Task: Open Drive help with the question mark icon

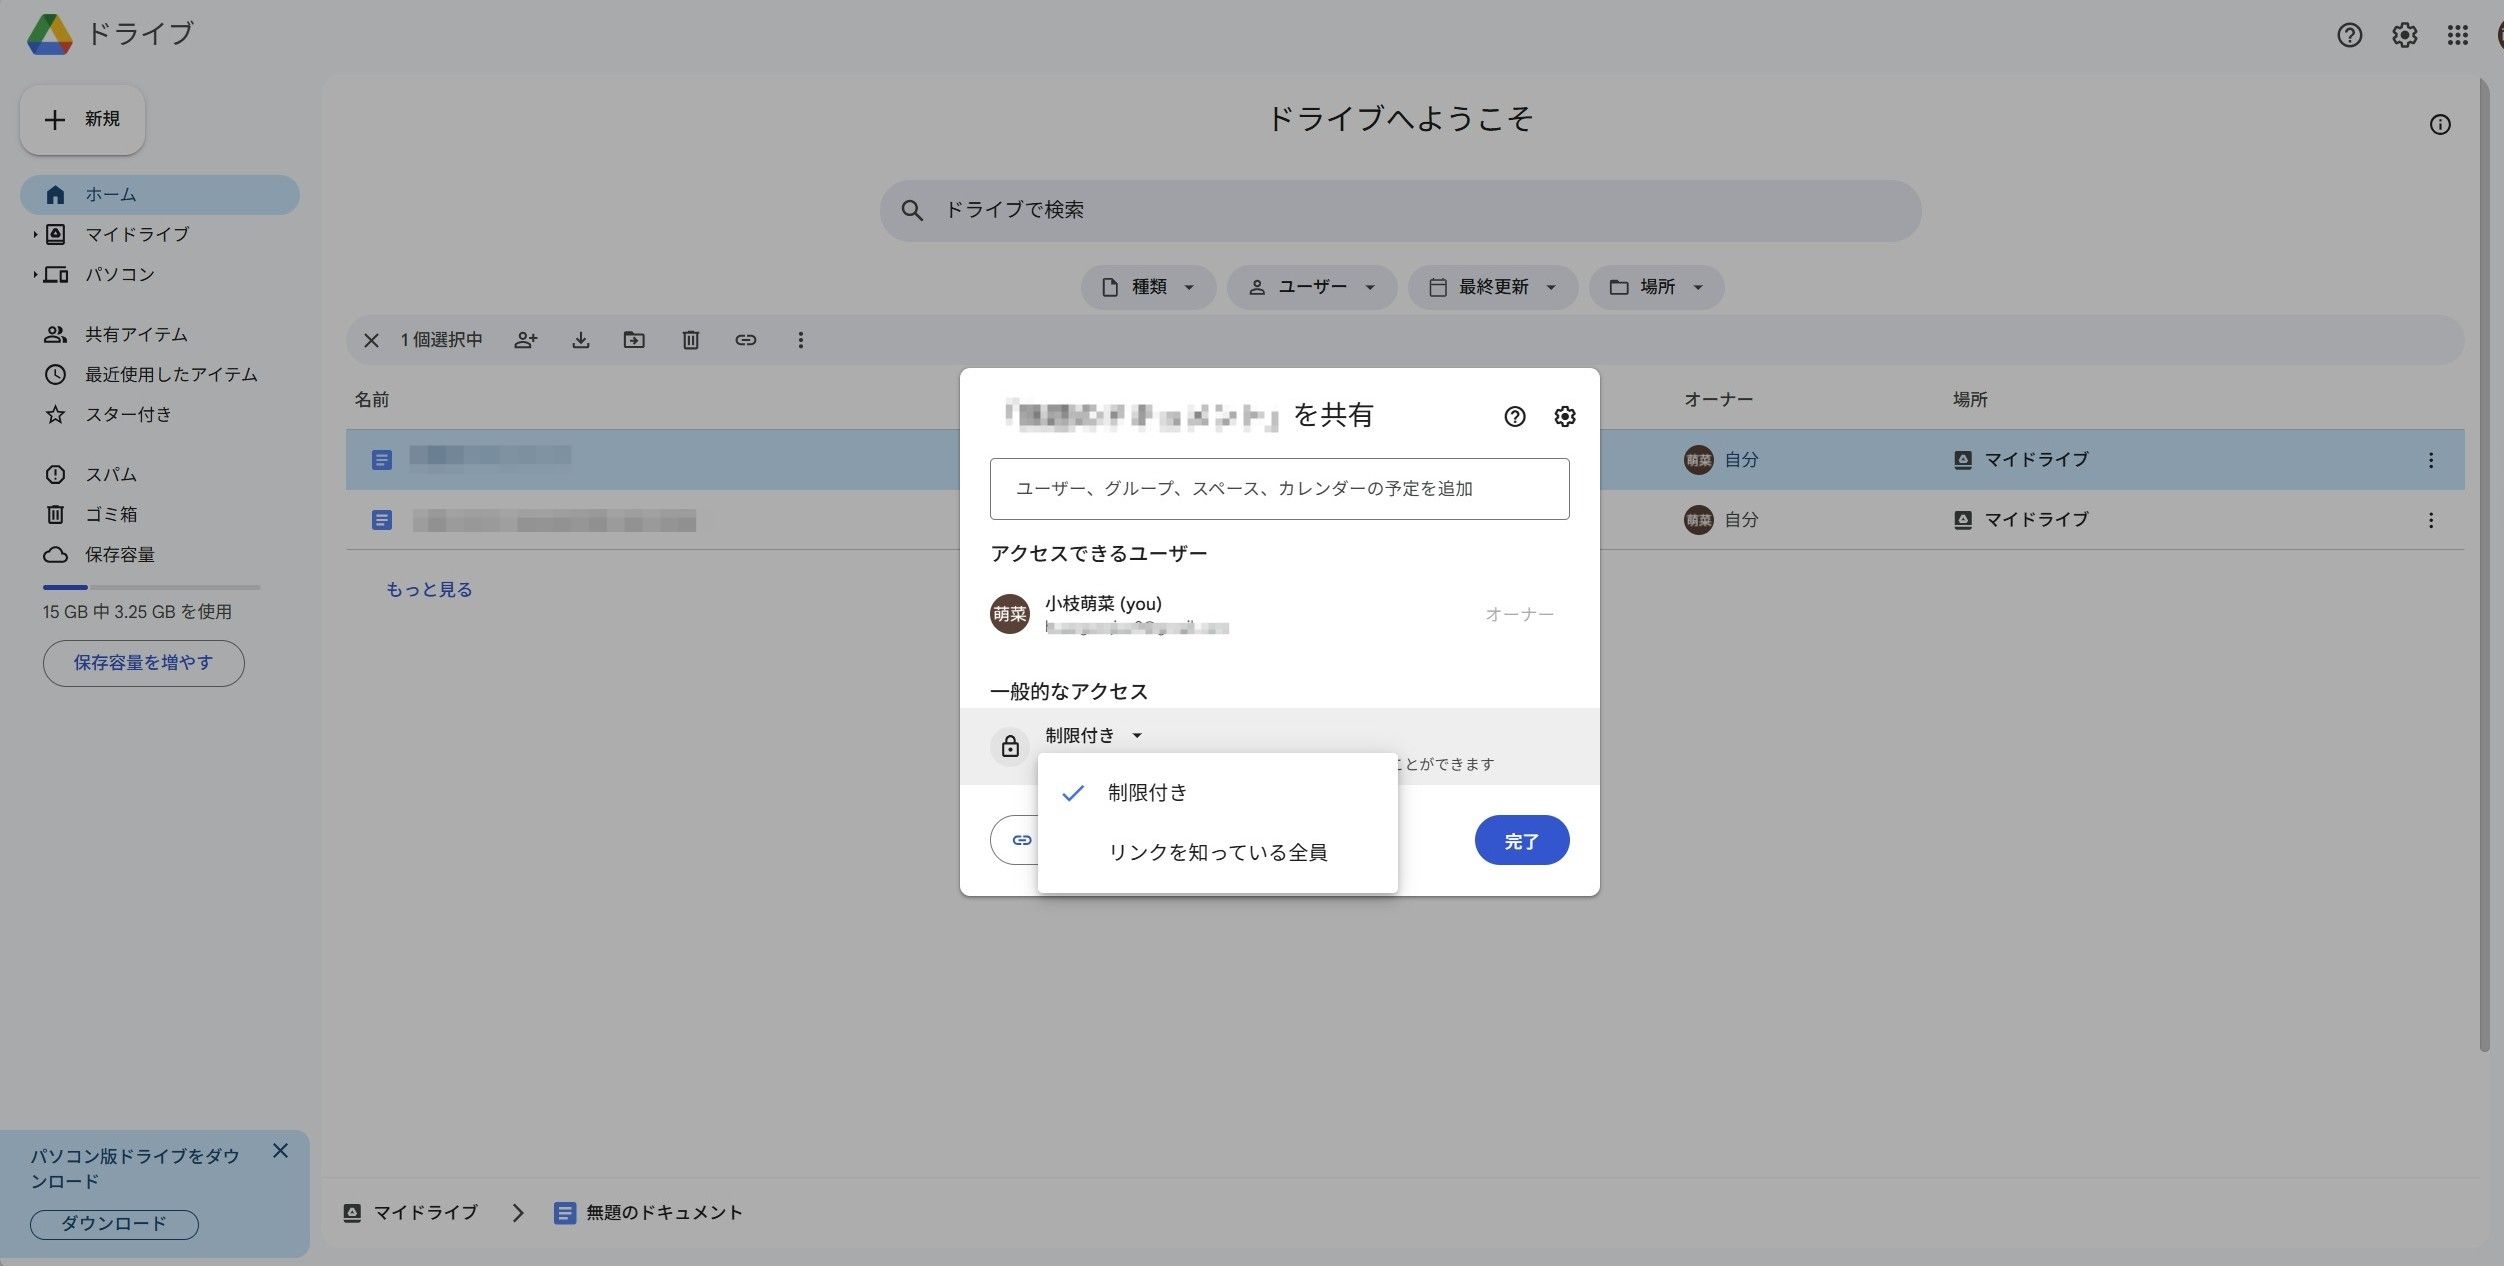Action: point(2348,35)
